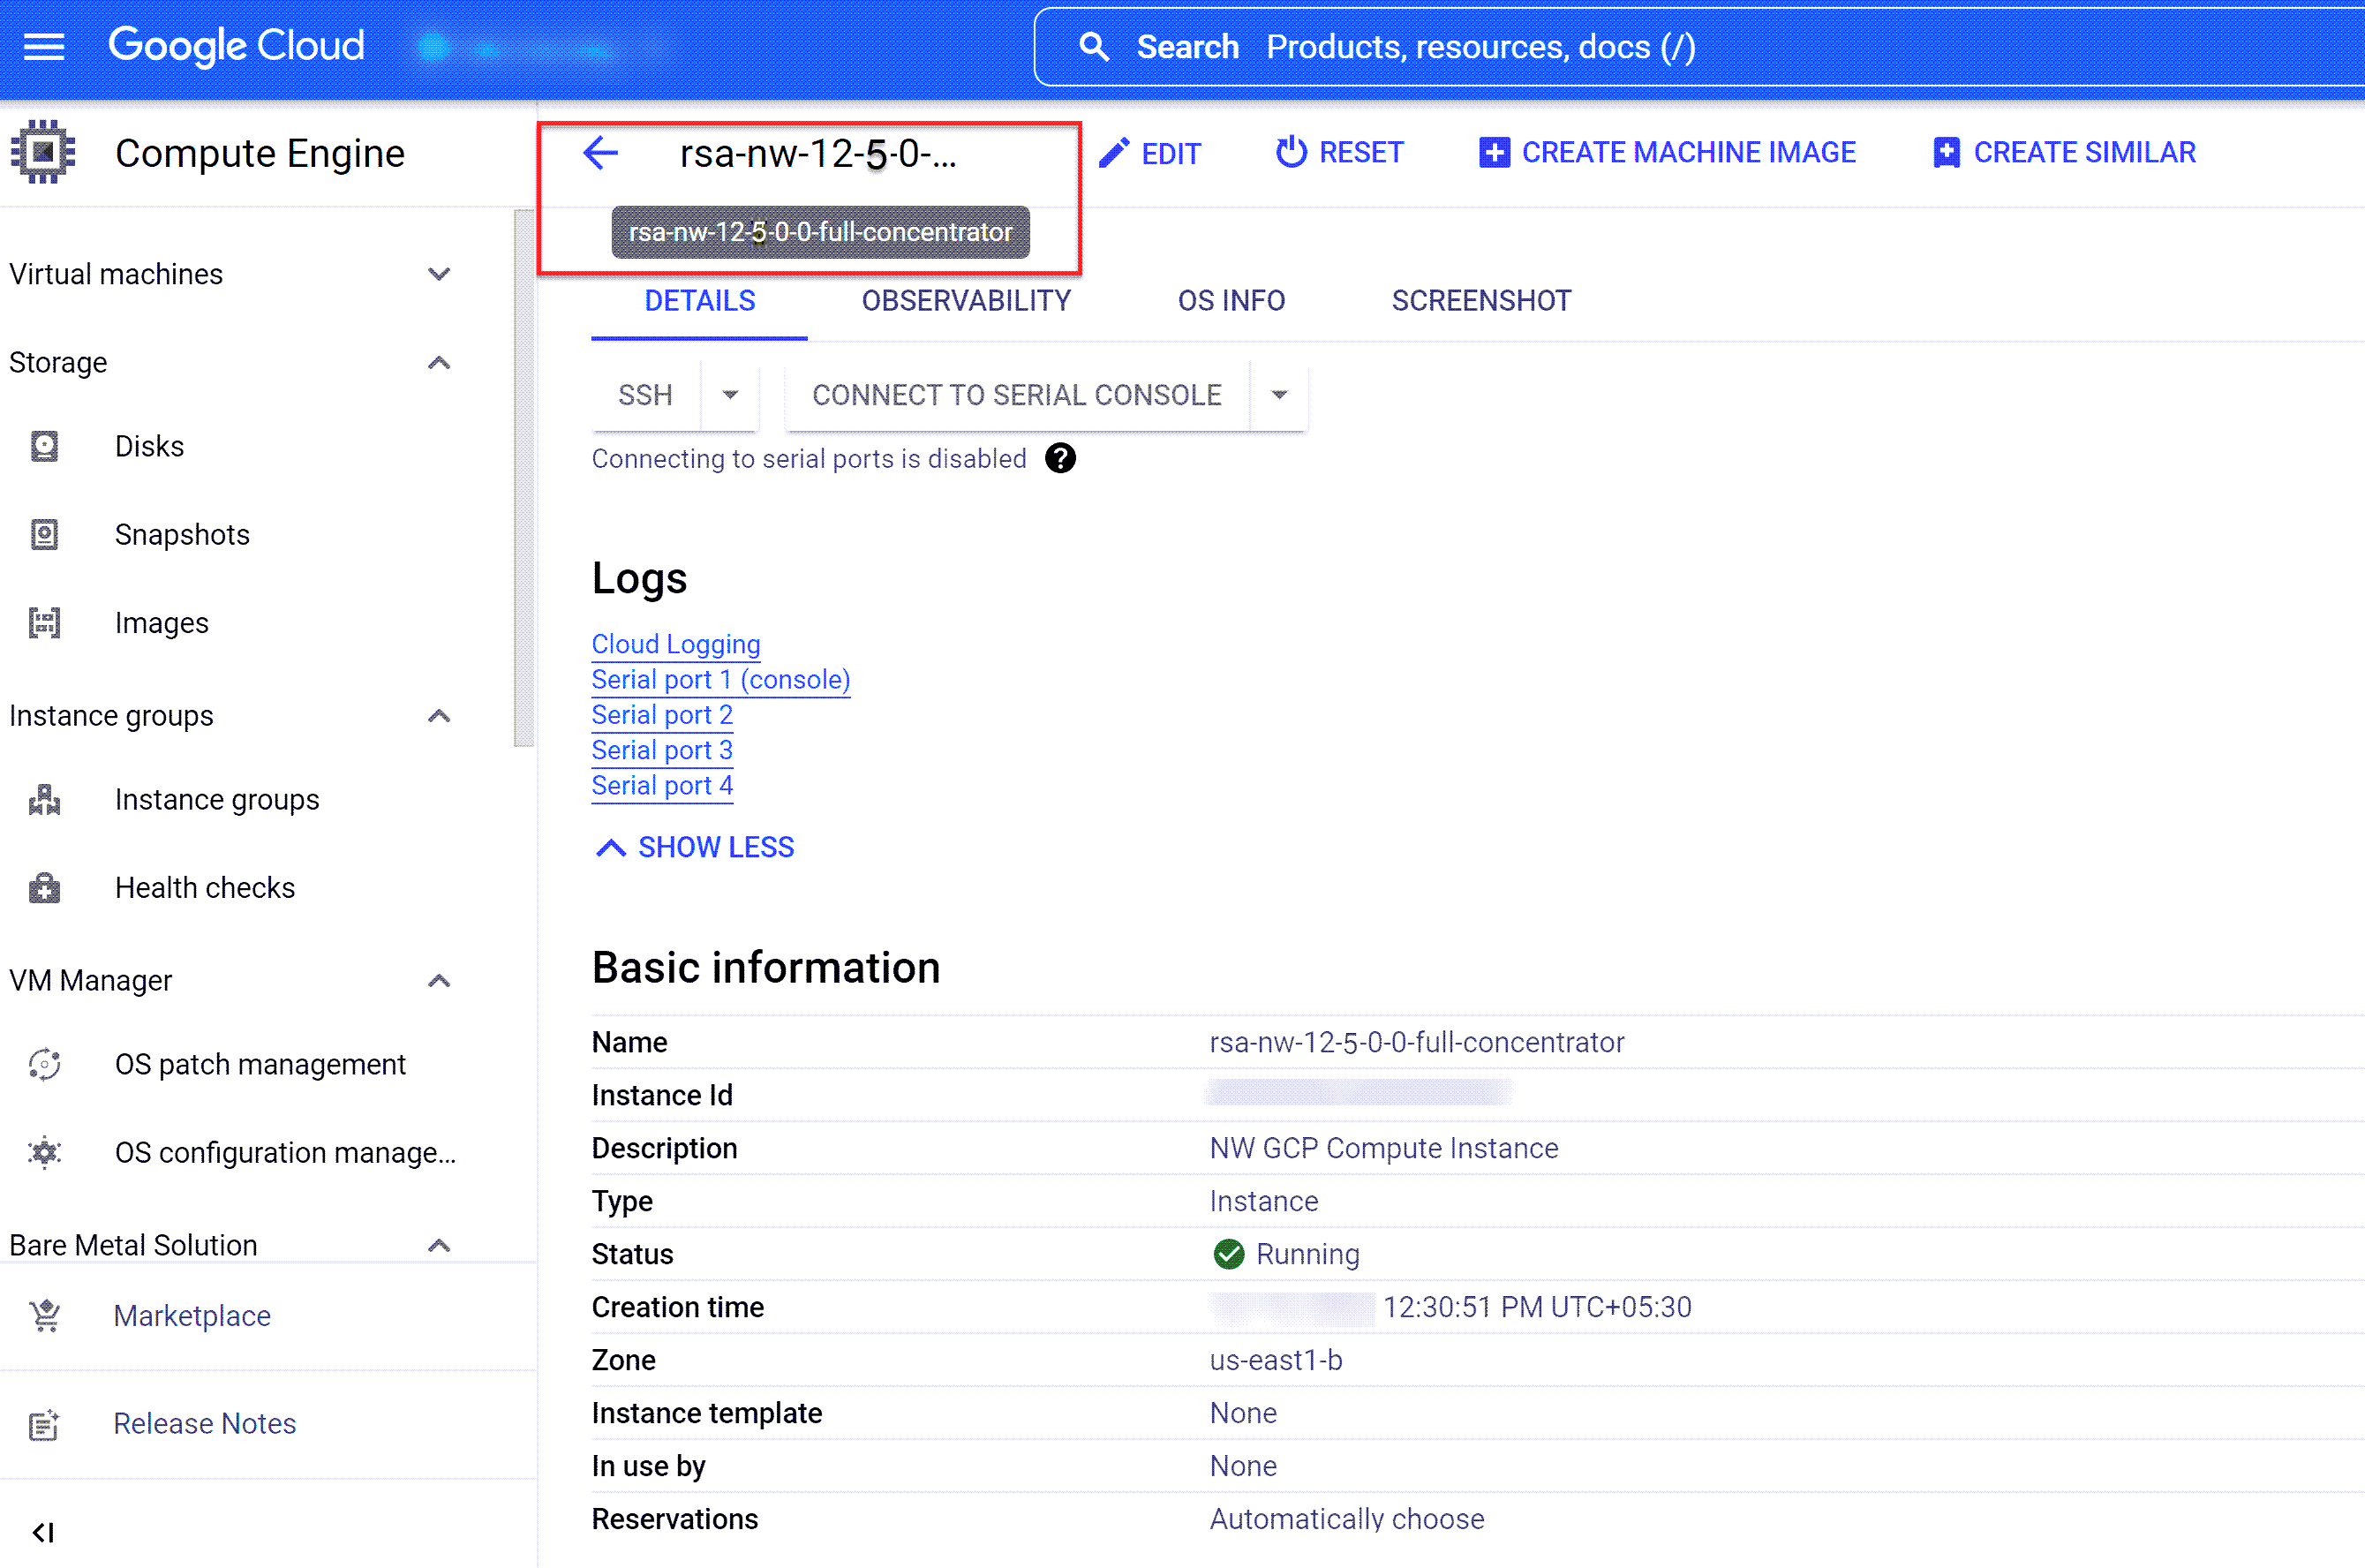
Task: Click the help icon next to serial ports message
Action: (x=1060, y=458)
